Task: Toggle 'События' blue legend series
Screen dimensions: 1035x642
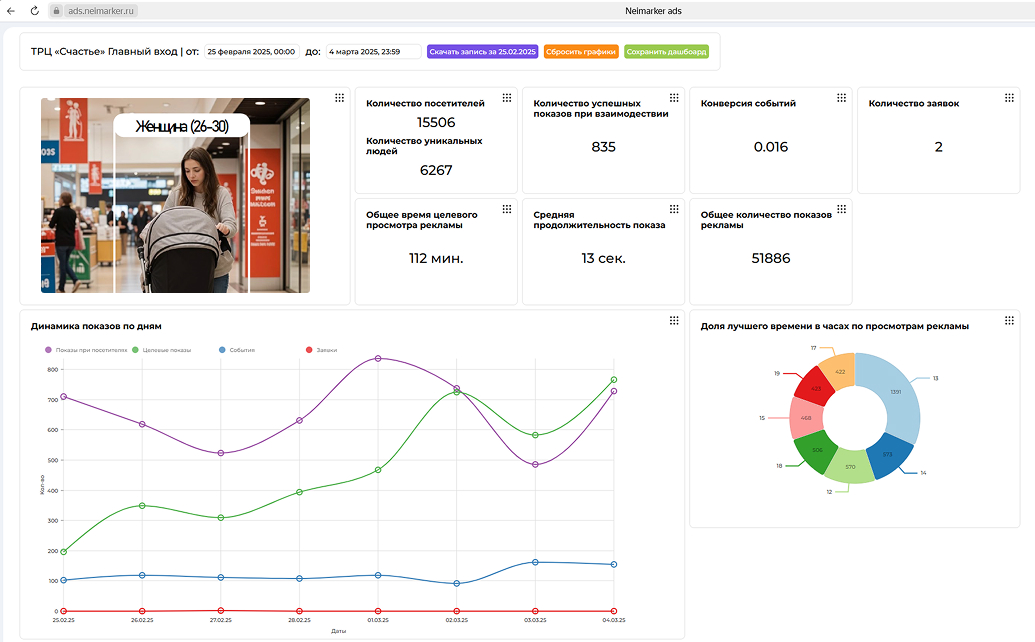Action: pos(237,350)
